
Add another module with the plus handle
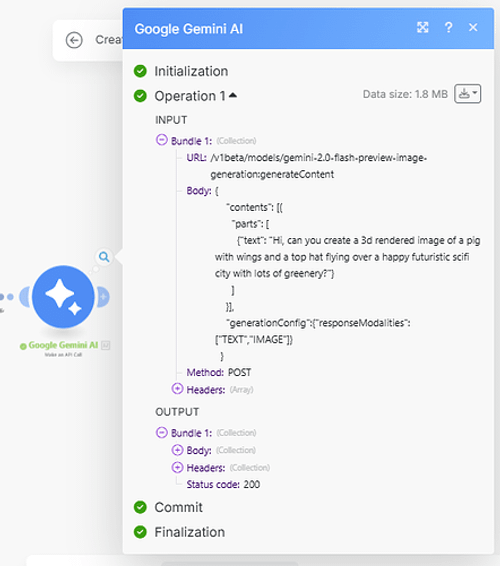103,297
